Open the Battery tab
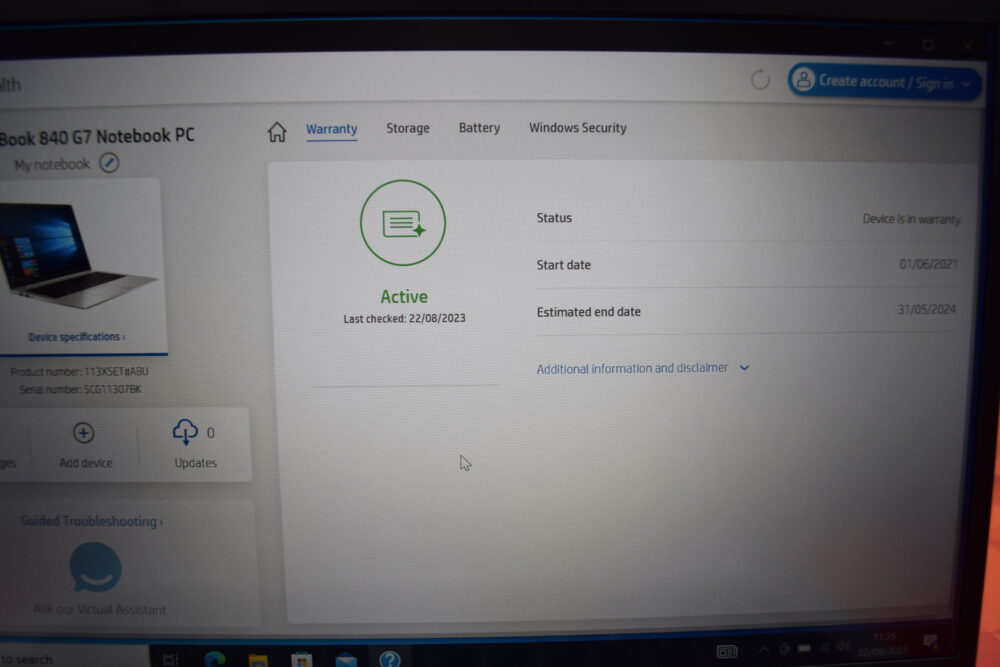The height and width of the screenshot is (667, 1000). point(479,128)
